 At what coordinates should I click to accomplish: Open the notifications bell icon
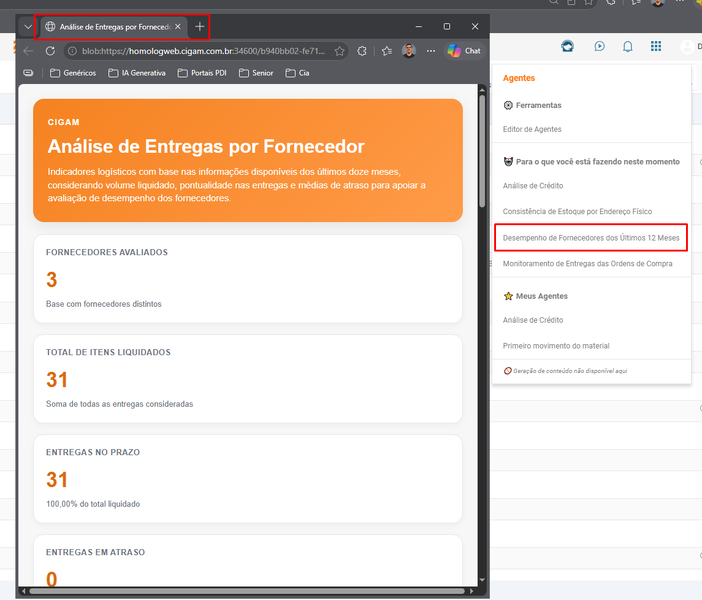(628, 47)
